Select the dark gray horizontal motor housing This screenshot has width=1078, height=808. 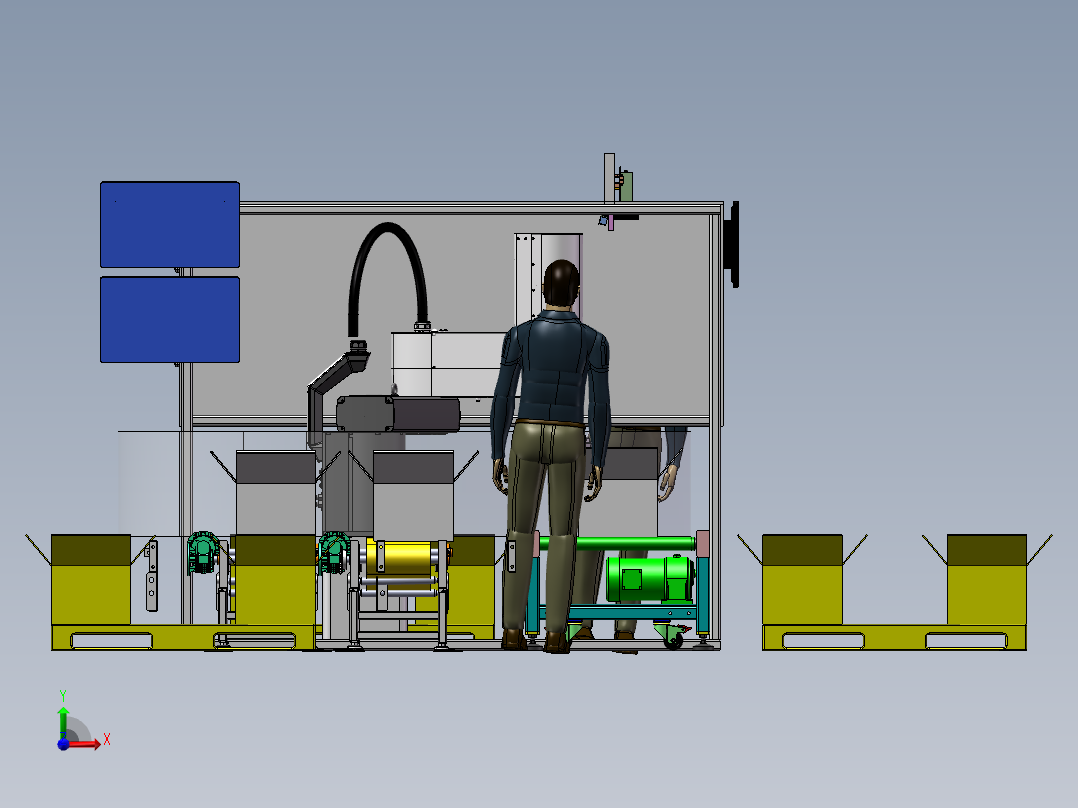point(398,415)
